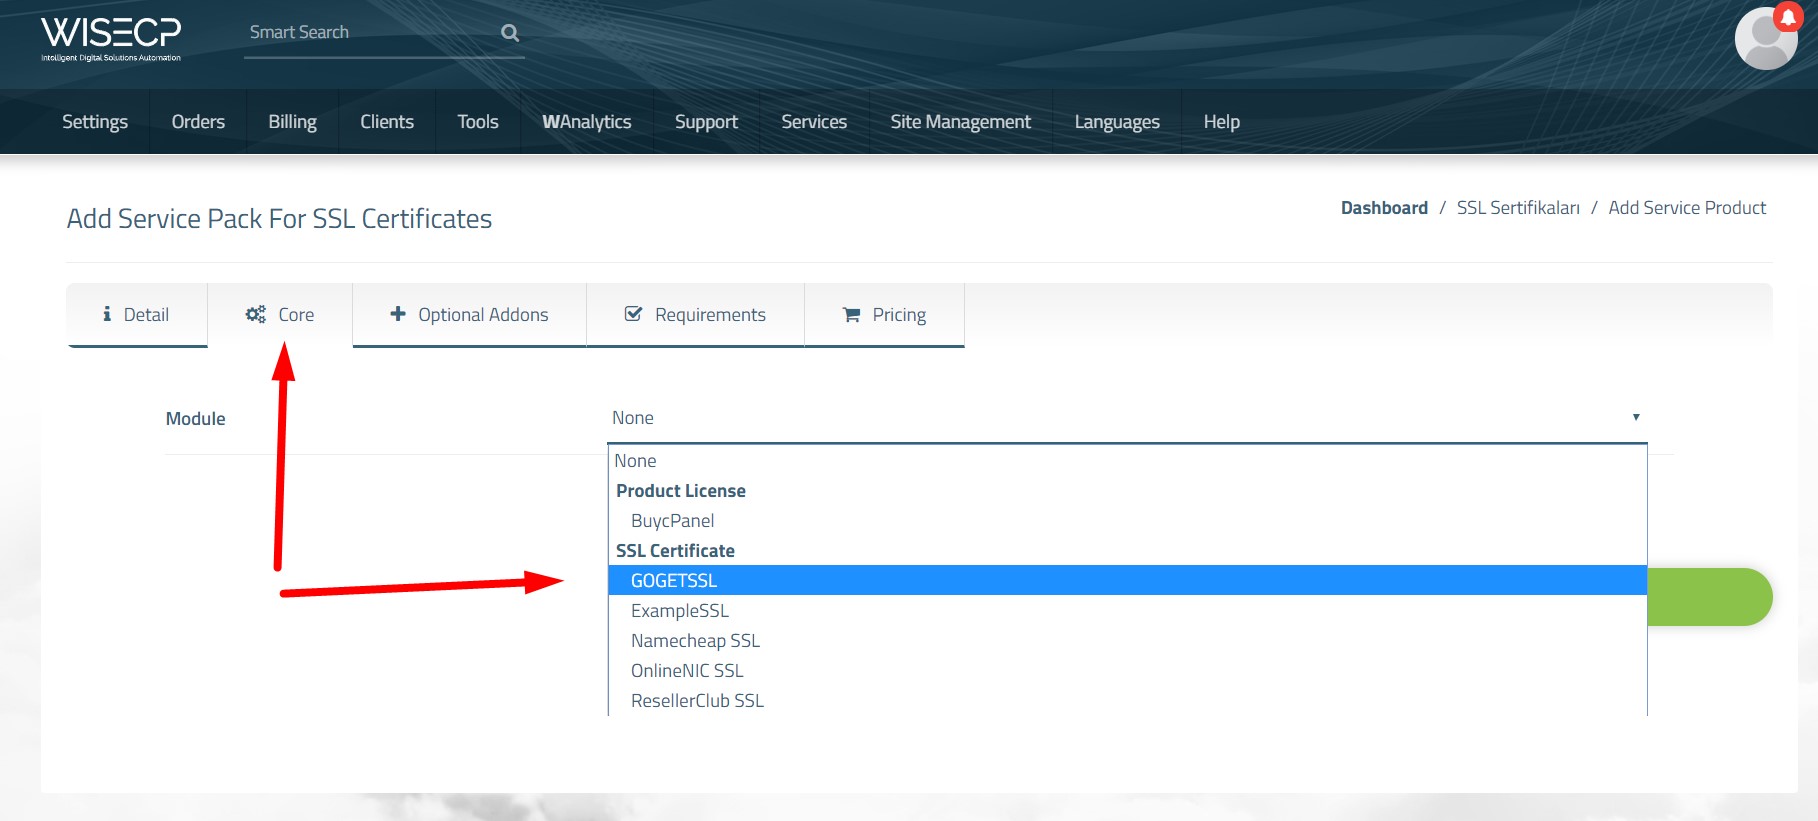1818x821 pixels.
Task: Choose BuycPanel module option
Action: (x=1127, y=521)
